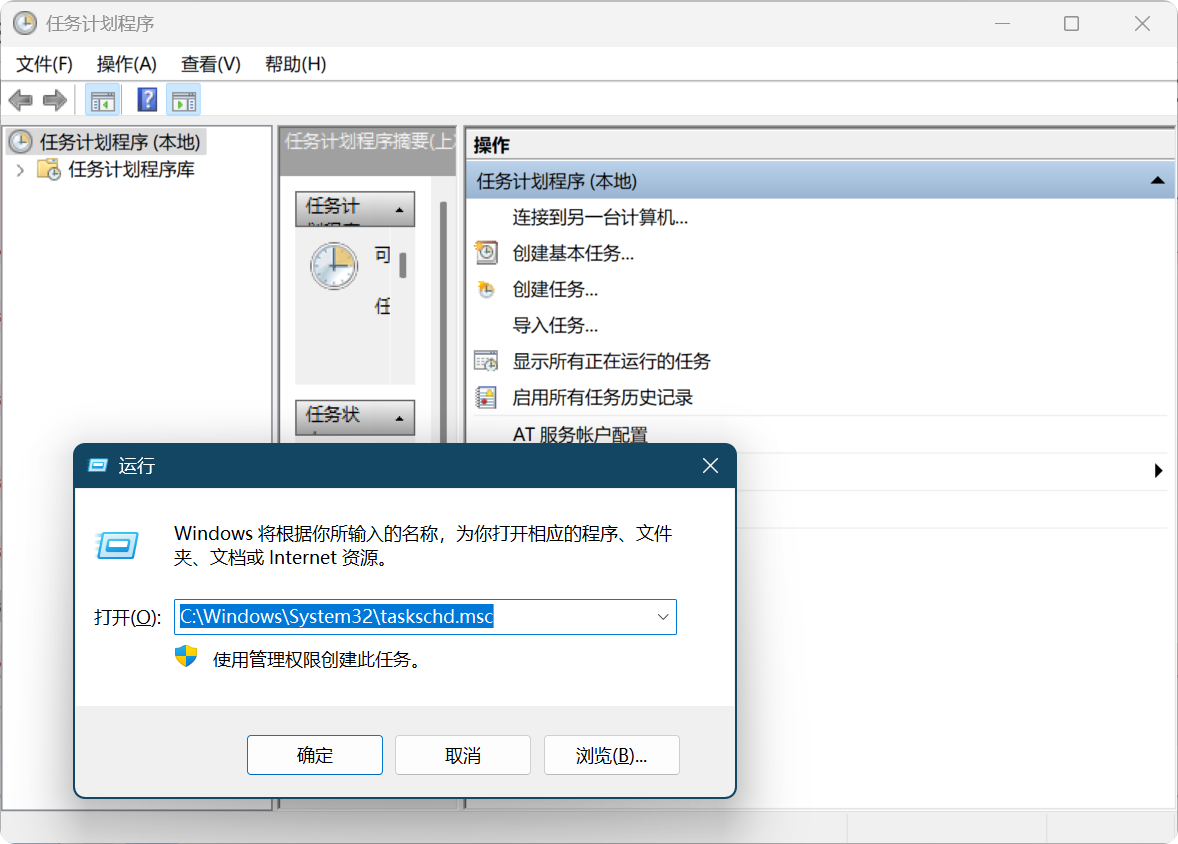The height and width of the screenshot is (844, 1178).
Task: Select the clock icon of 任务计划程序 (本地)
Action: click(x=21, y=141)
